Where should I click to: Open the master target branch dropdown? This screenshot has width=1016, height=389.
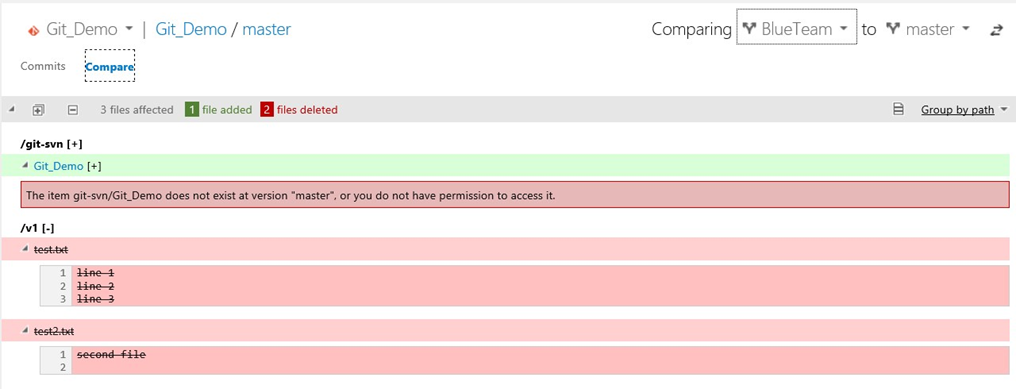pyautogui.click(x=928, y=29)
